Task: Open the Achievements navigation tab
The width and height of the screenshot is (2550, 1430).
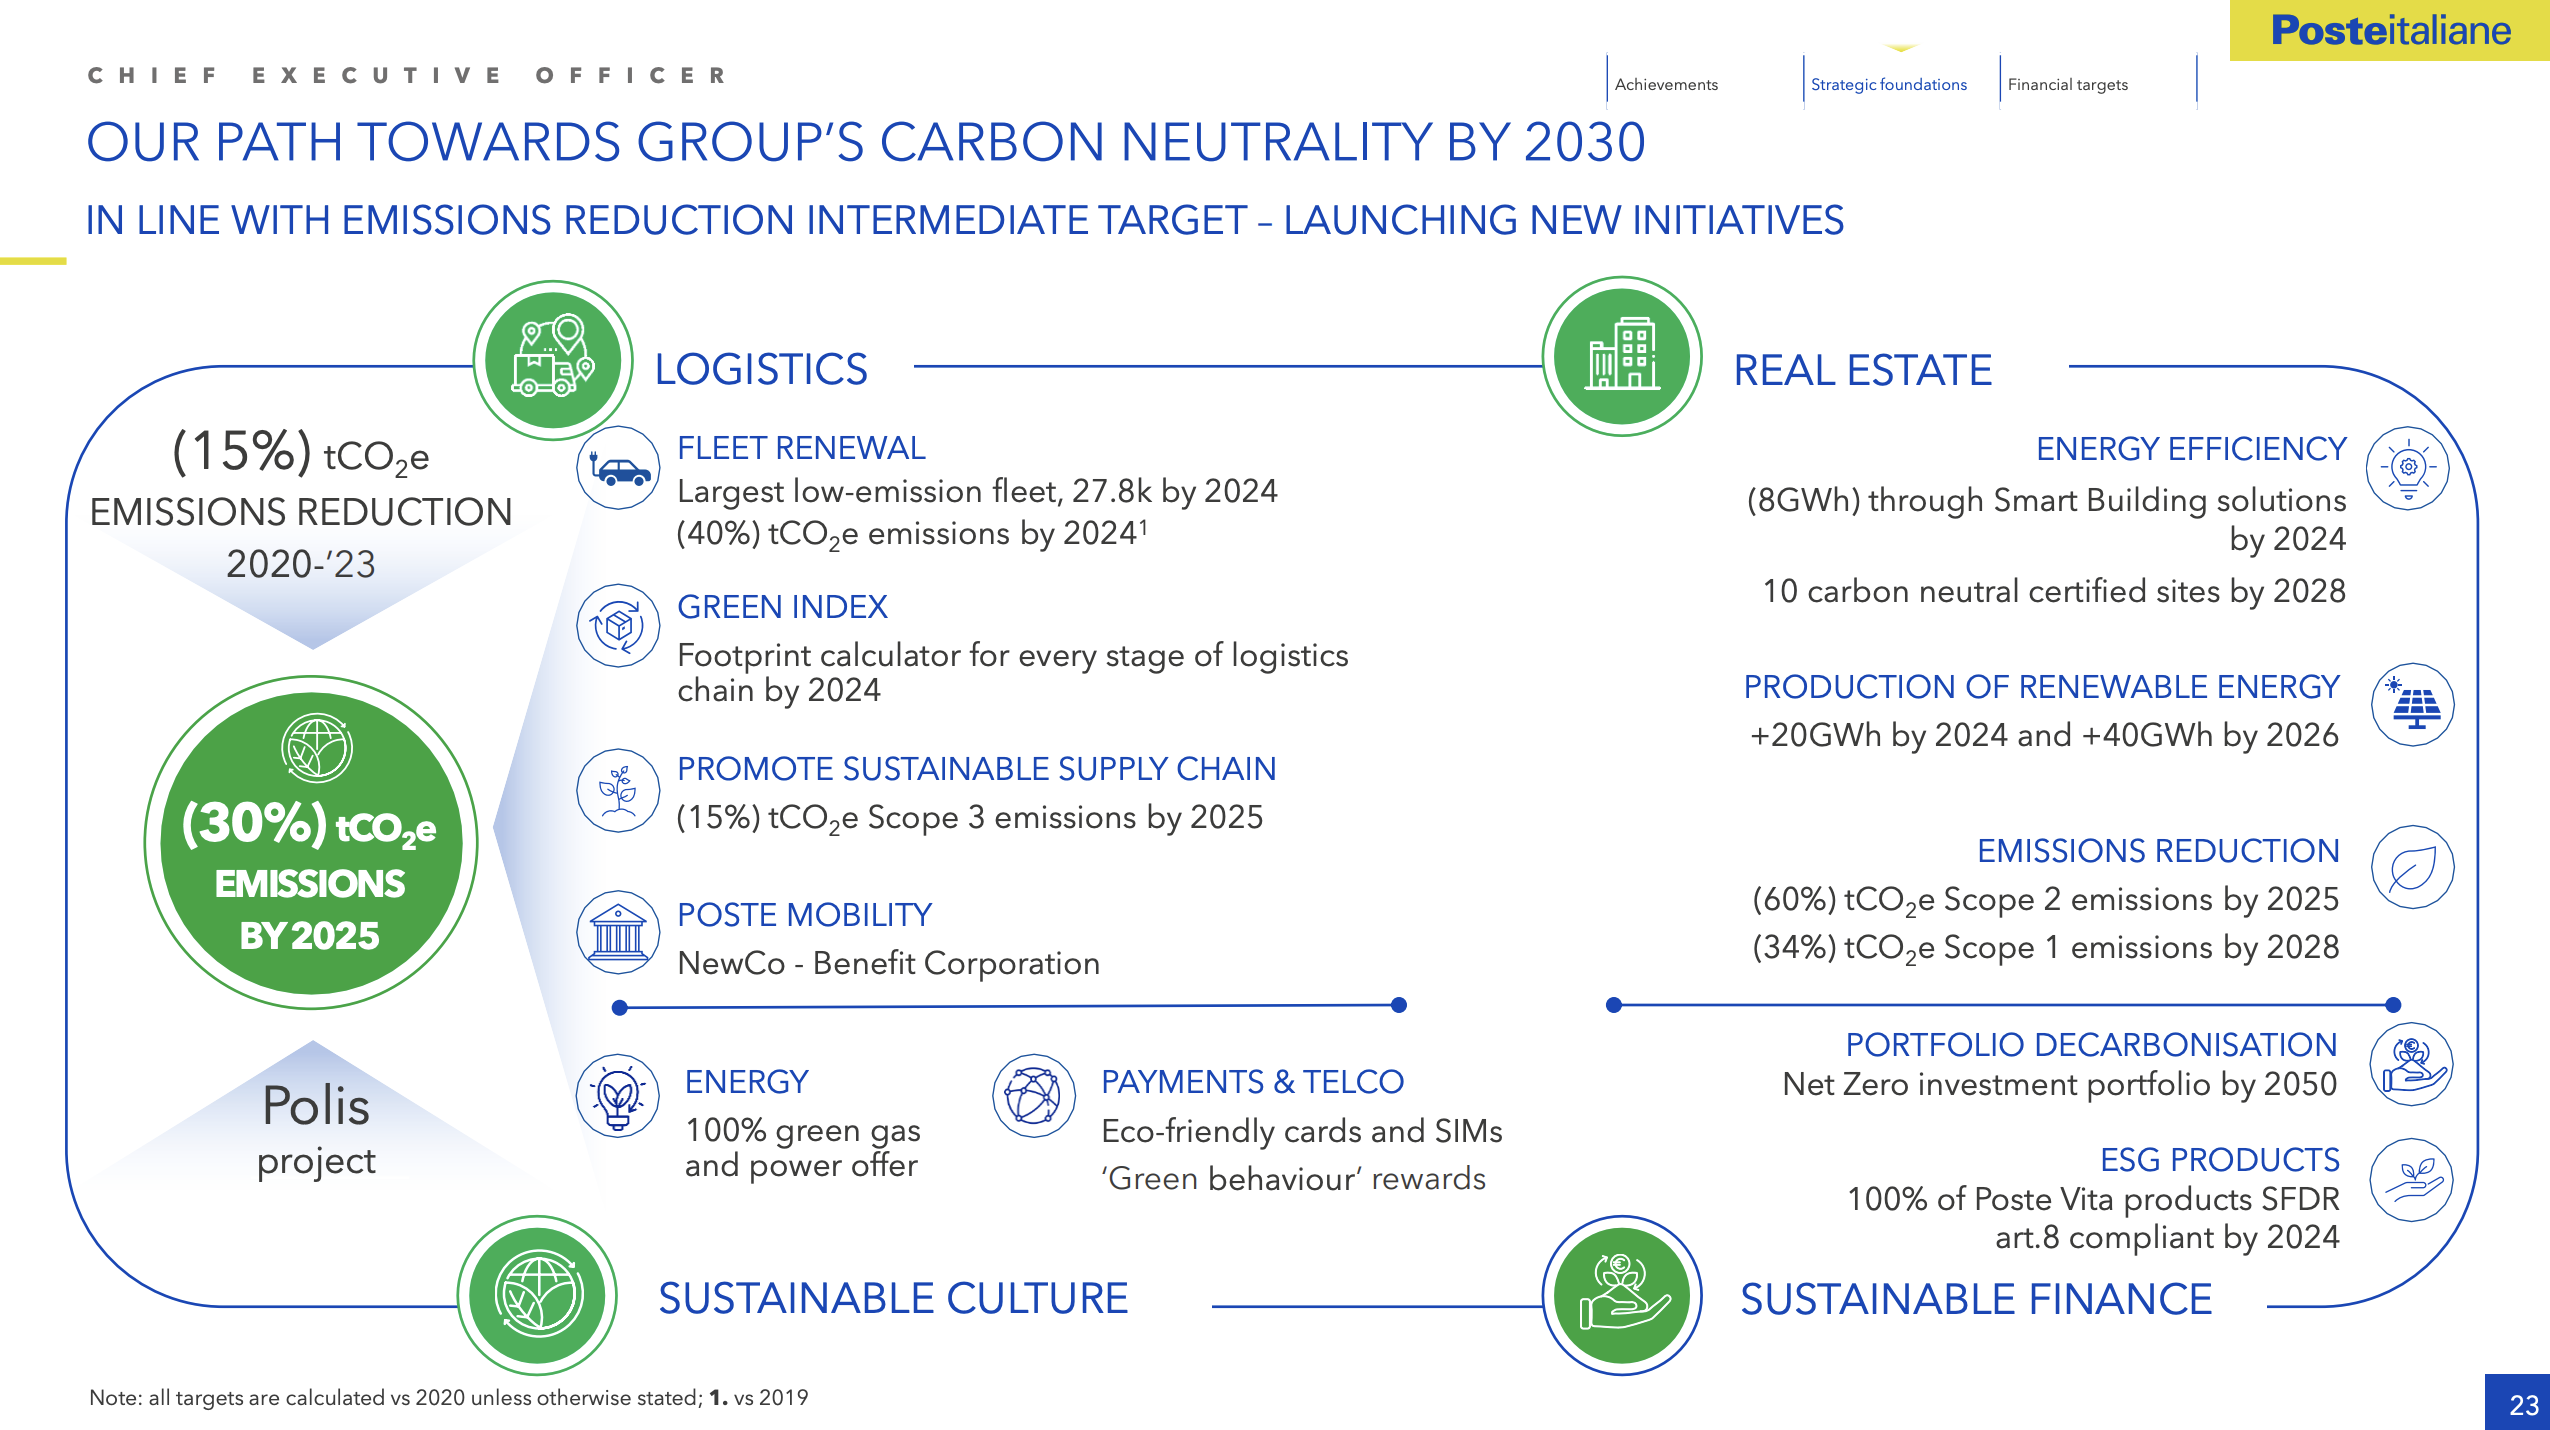Action: point(1666,85)
